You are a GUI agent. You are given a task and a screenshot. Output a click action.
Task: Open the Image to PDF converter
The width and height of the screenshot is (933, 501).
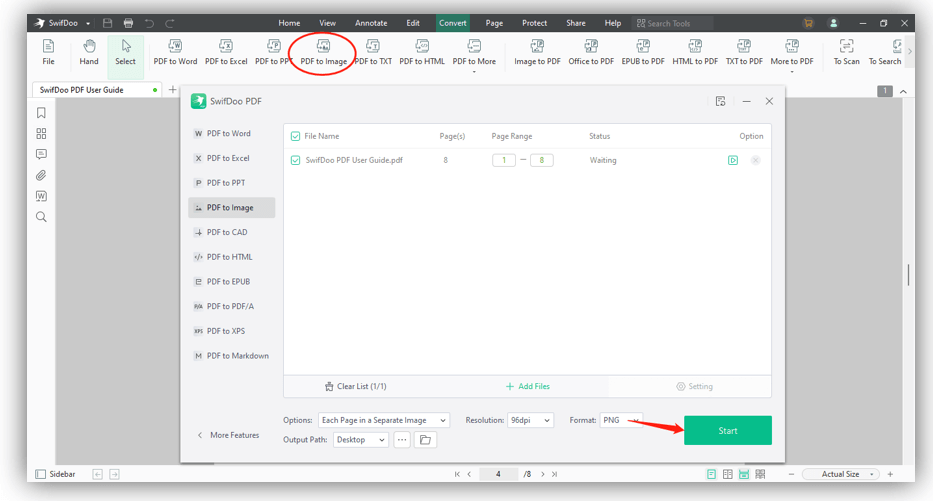tap(537, 52)
